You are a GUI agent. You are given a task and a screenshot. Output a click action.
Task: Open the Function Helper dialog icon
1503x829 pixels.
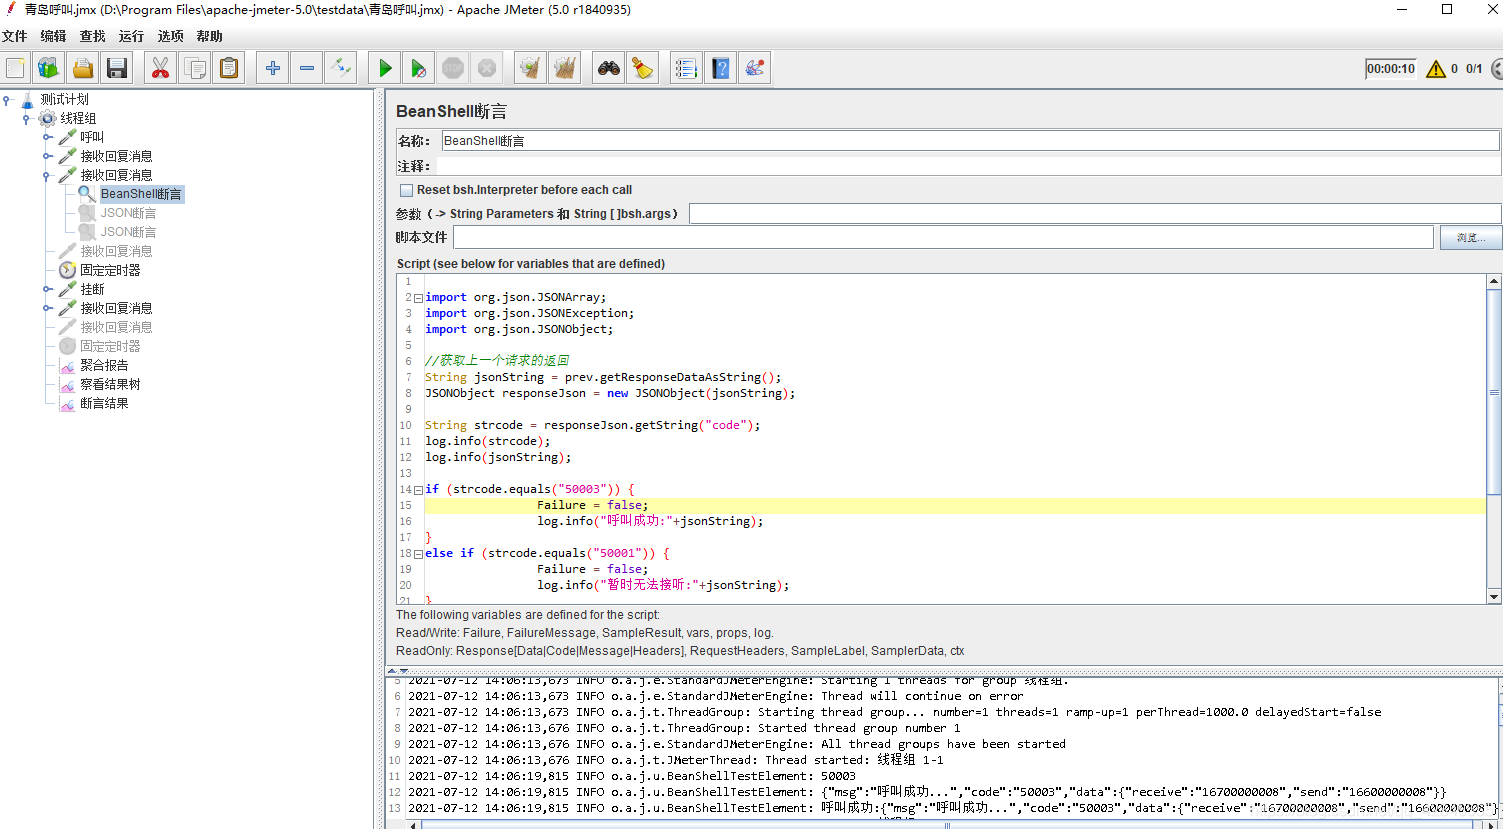(x=686, y=68)
